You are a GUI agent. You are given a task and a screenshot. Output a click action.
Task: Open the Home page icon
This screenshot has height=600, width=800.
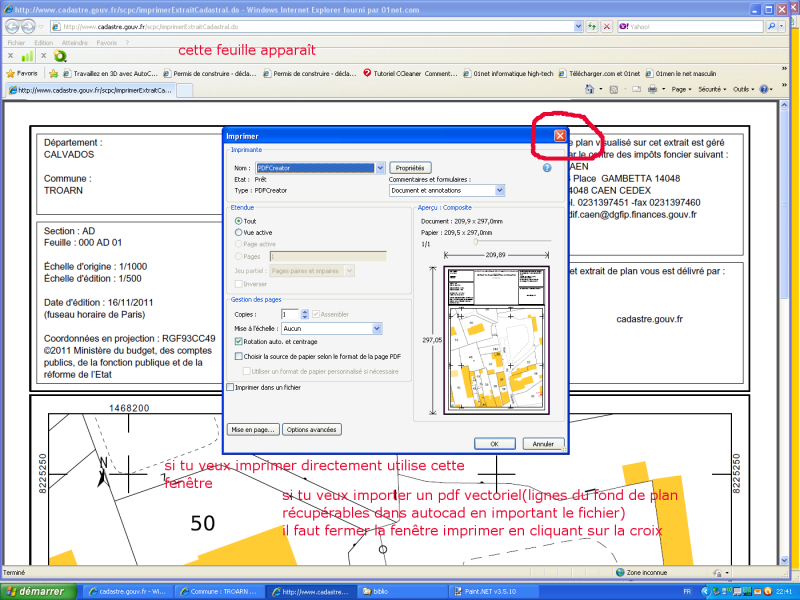pos(589,89)
